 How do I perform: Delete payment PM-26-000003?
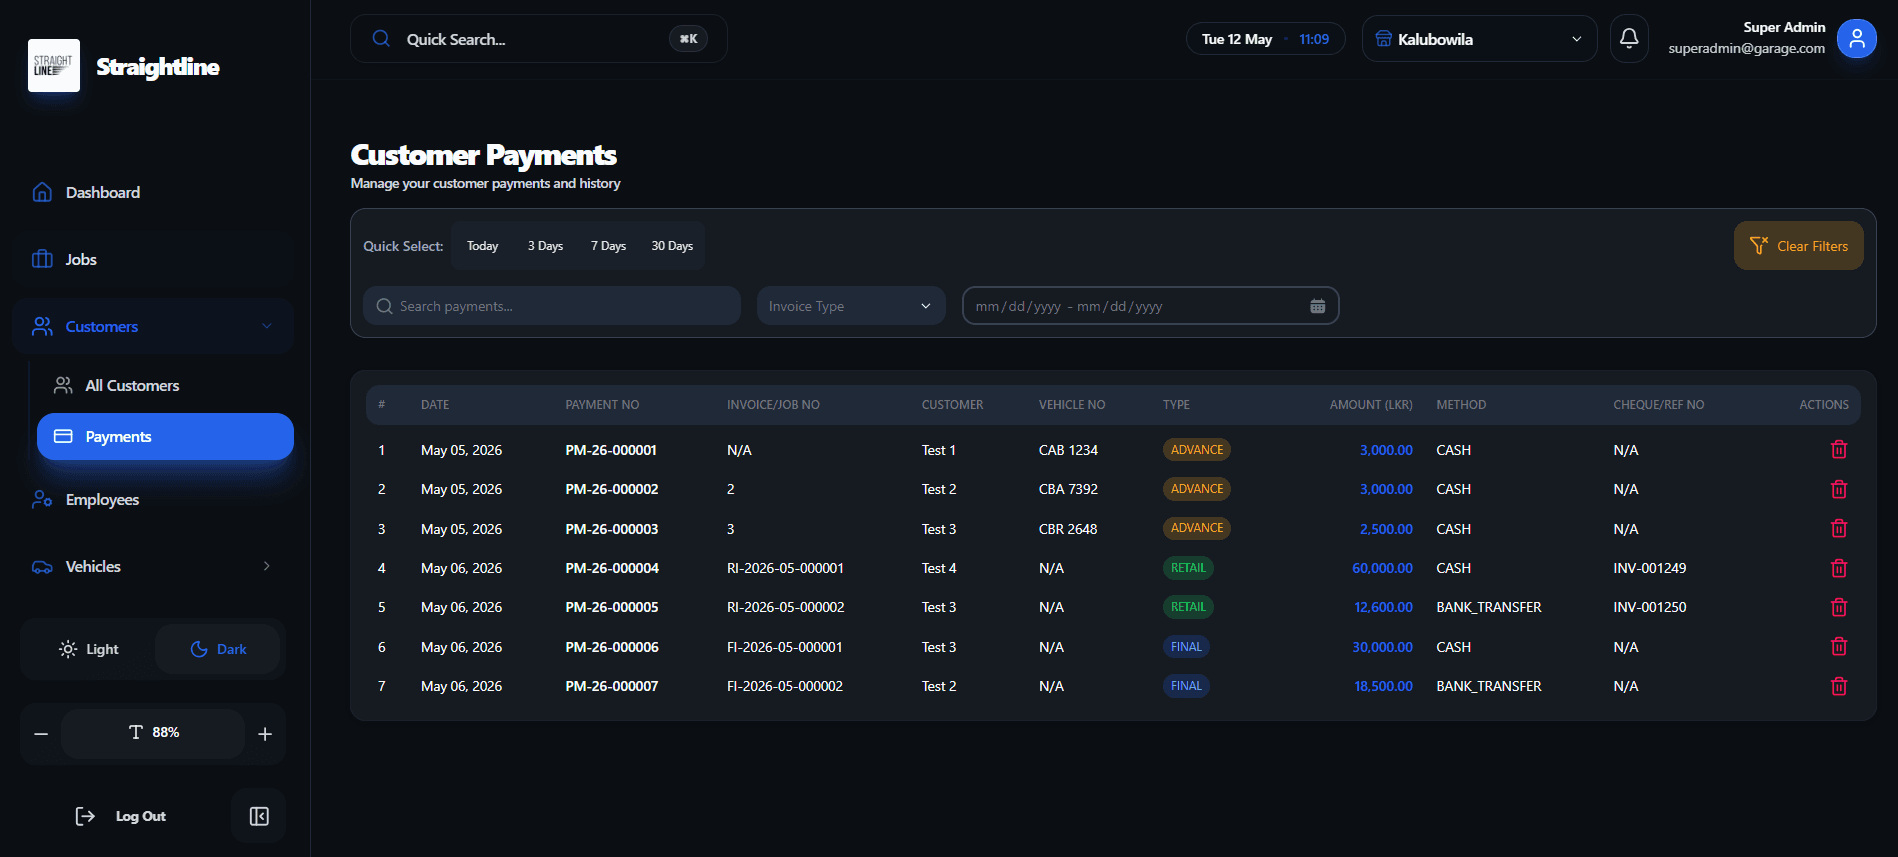(1838, 528)
